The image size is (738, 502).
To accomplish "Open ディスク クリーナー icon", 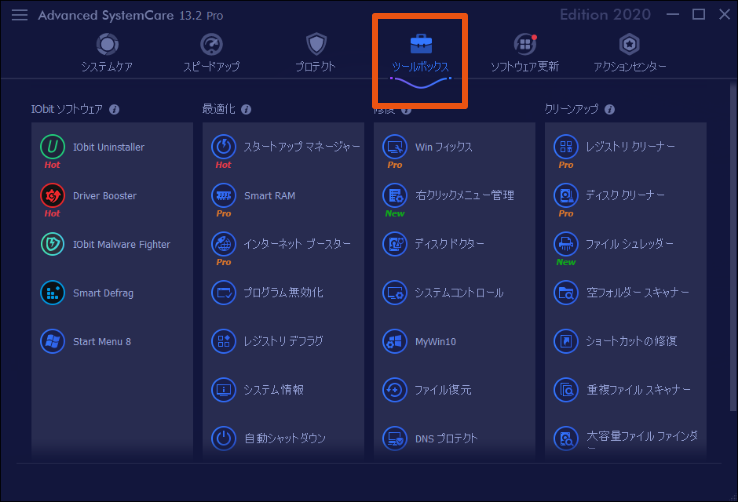I will tap(566, 195).
